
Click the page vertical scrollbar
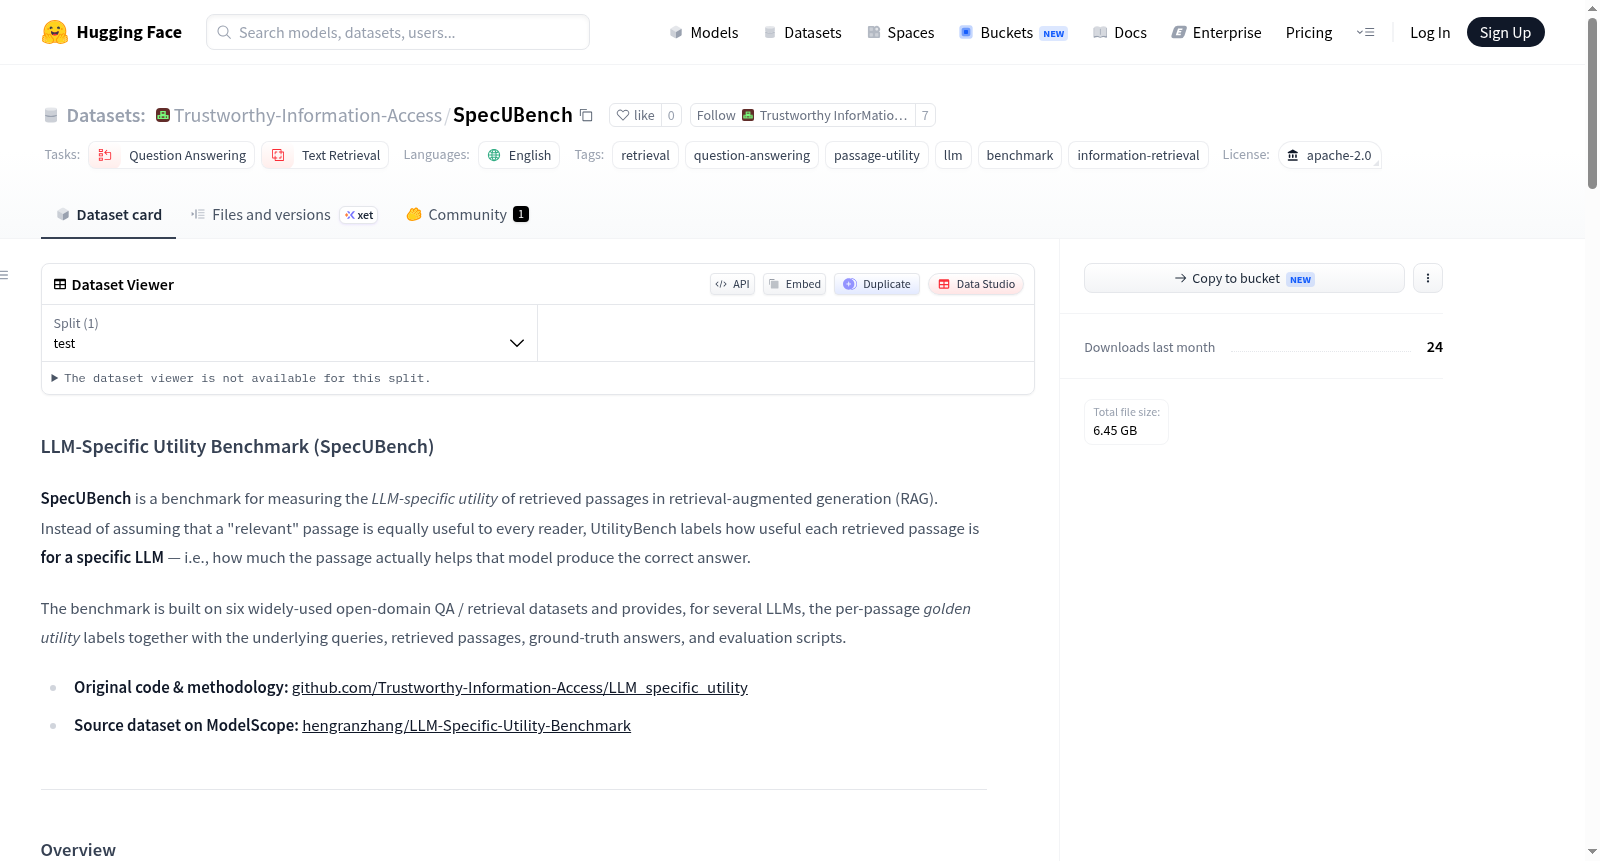pos(1592,103)
